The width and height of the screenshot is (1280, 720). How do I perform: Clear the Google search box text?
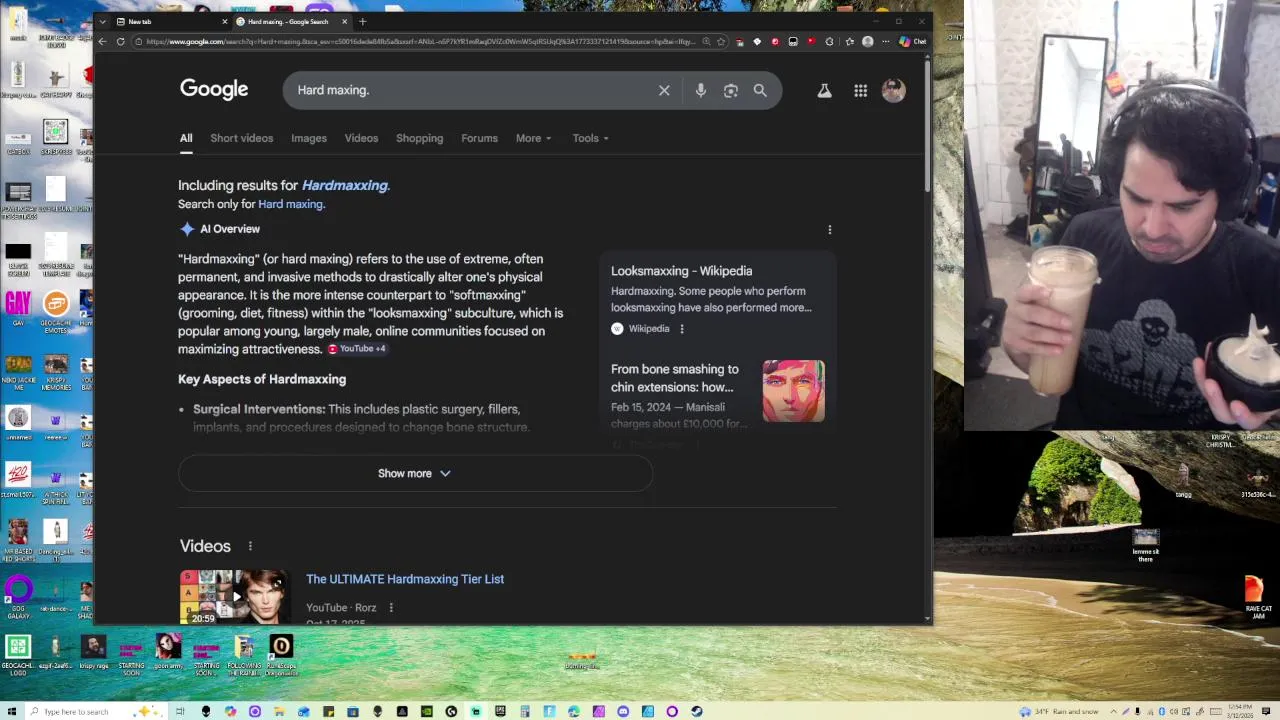coord(664,90)
